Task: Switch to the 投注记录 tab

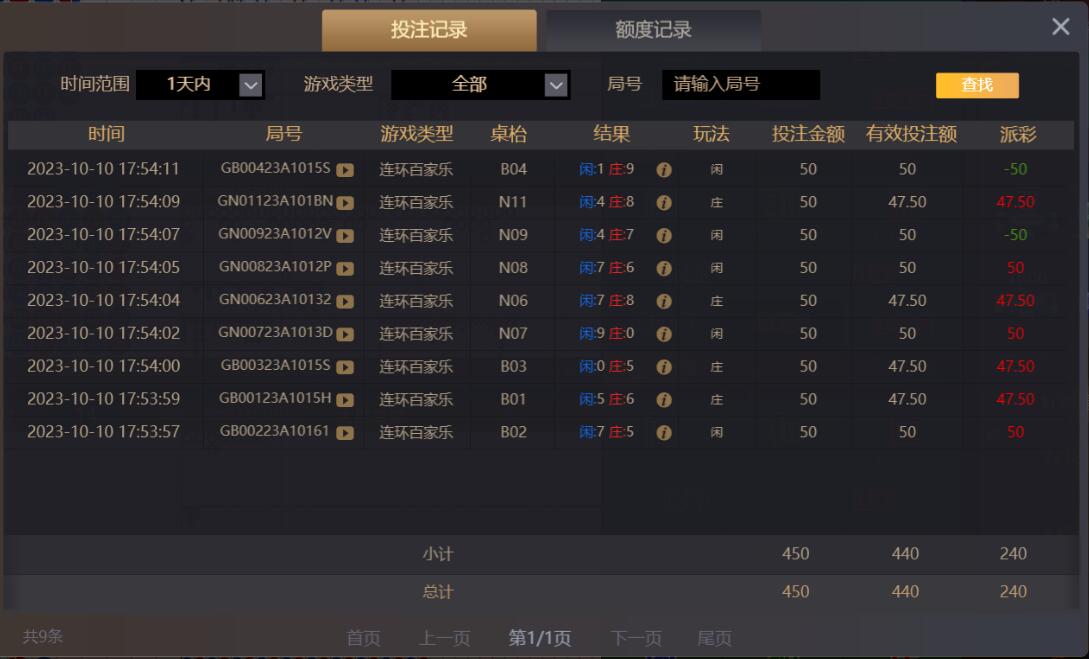Action: coord(429,30)
